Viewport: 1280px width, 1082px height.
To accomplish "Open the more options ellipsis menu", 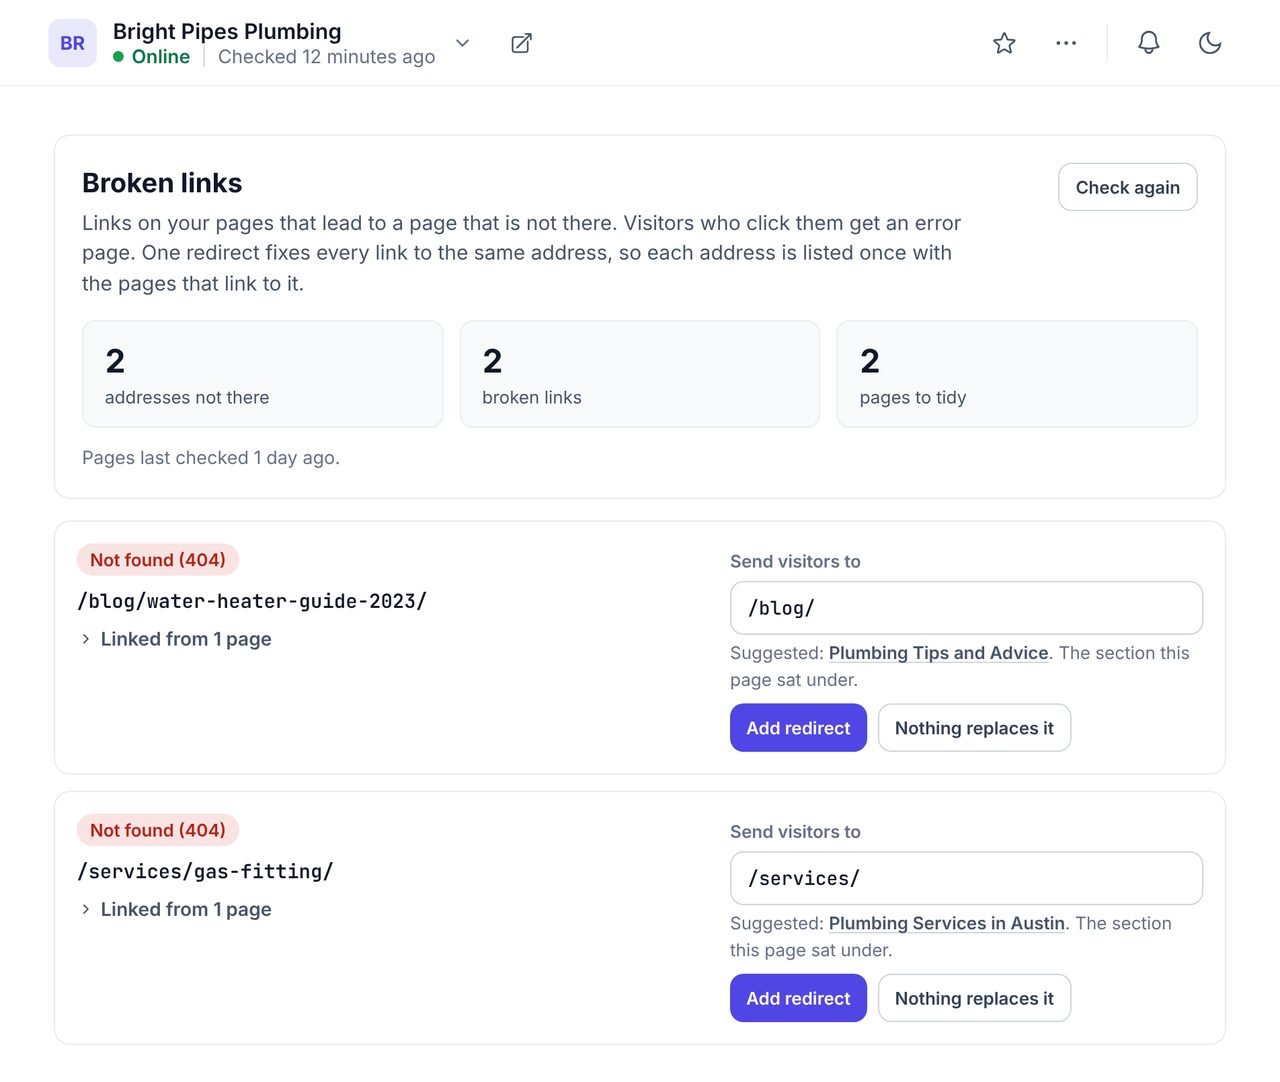I will pyautogui.click(x=1066, y=43).
